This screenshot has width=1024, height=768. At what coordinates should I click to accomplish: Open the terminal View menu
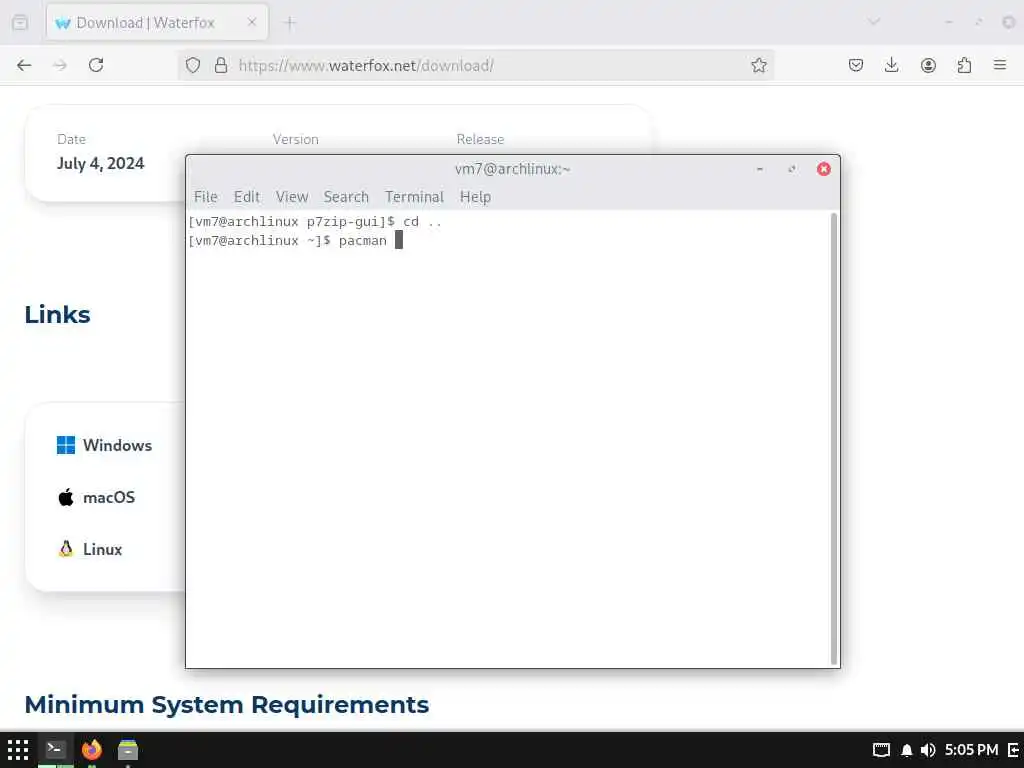coord(292,197)
